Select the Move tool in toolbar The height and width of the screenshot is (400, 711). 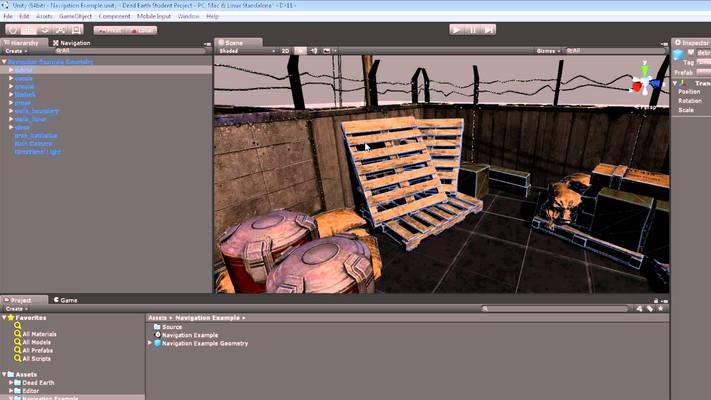pyautogui.click(x=29, y=30)
